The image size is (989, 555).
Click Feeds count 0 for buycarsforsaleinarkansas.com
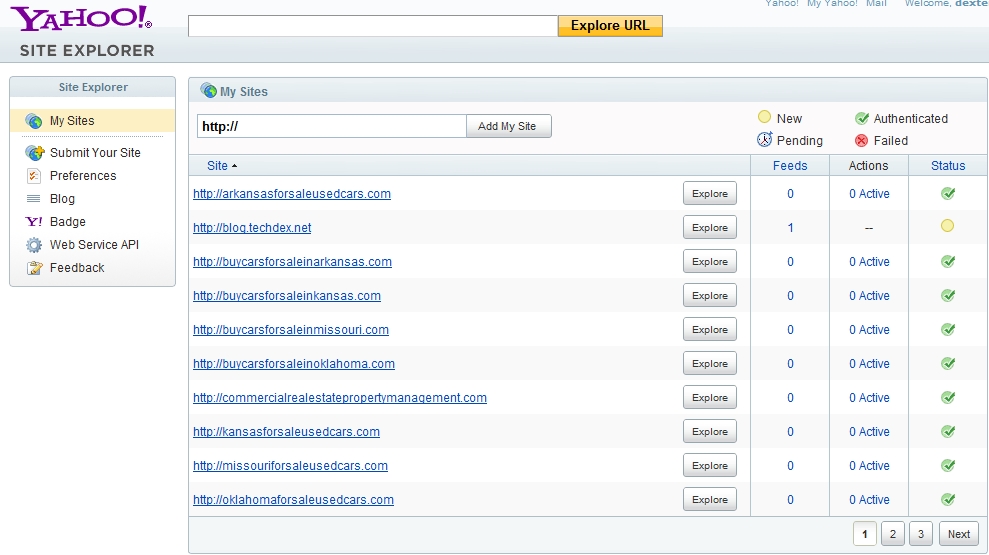click(790, 262)
